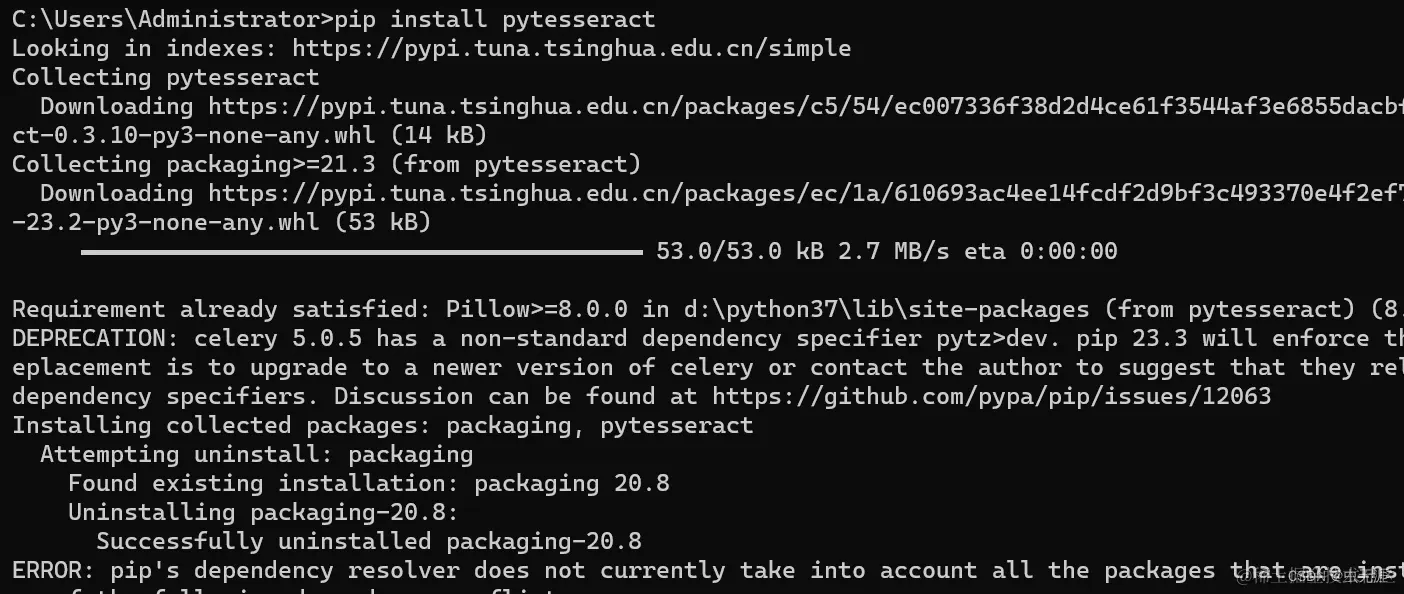Click the download progress bar
This screenshot has height=594, width=1404.
pos(361,252)
